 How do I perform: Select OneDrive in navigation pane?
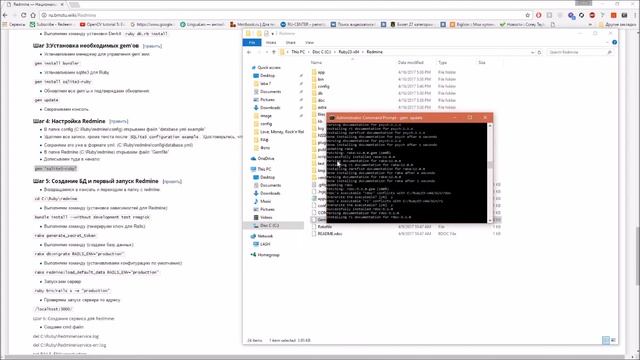tap(266, 158)
